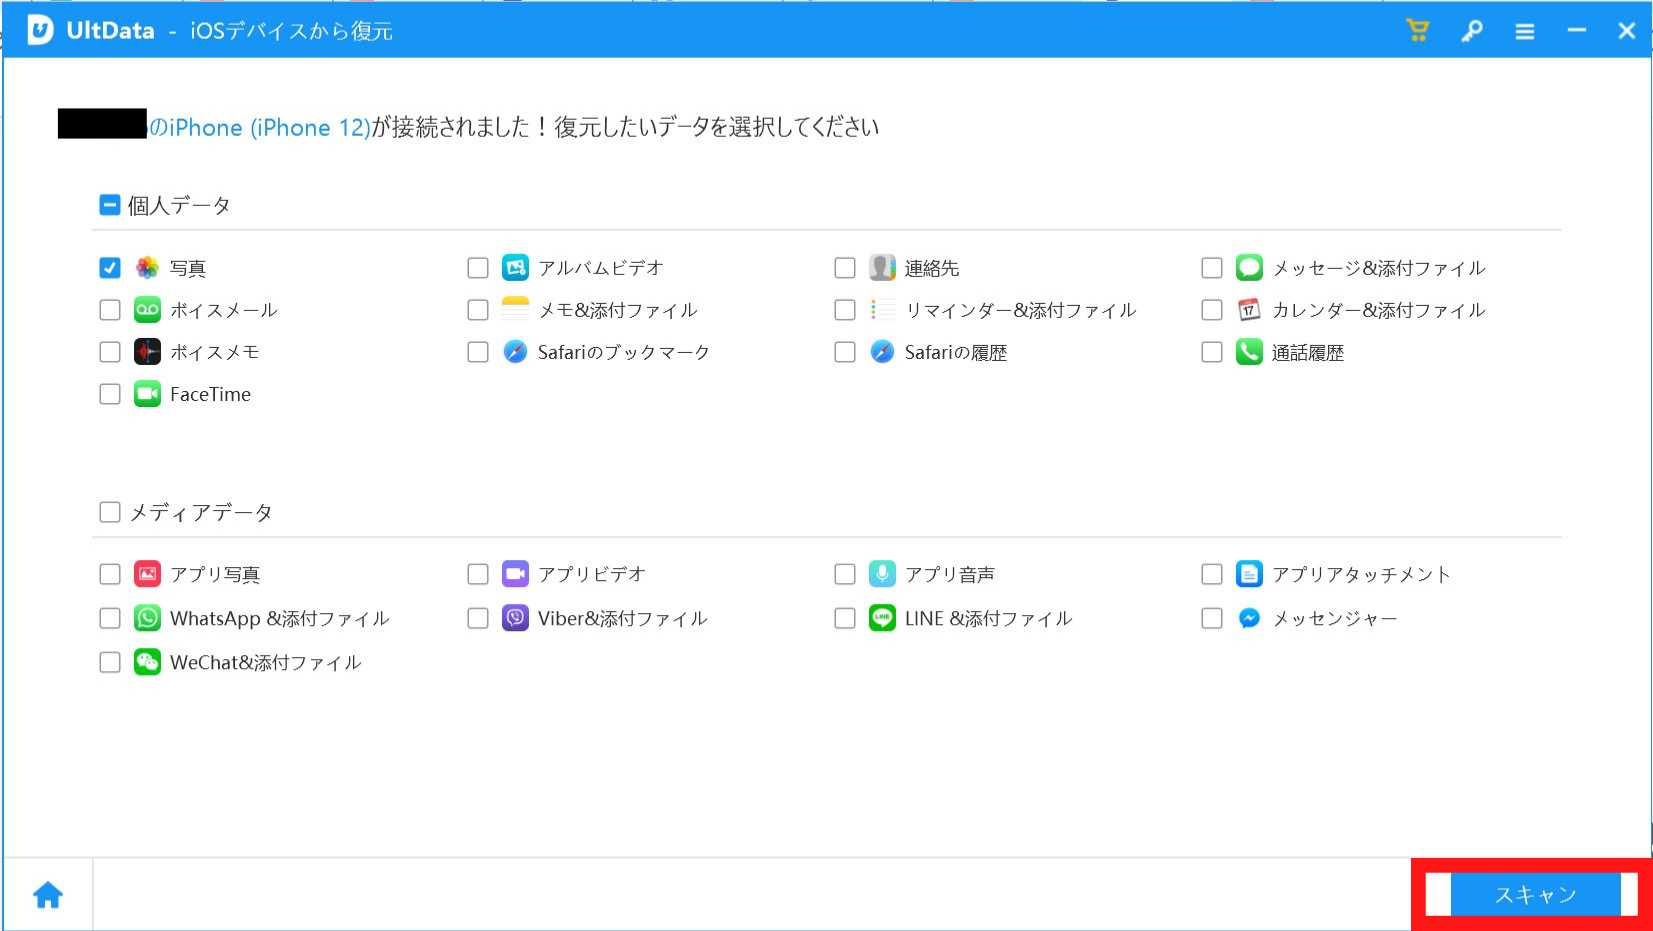Click the LINE app icon
This screenshot has height=931, width=1653.
point(882,618)
